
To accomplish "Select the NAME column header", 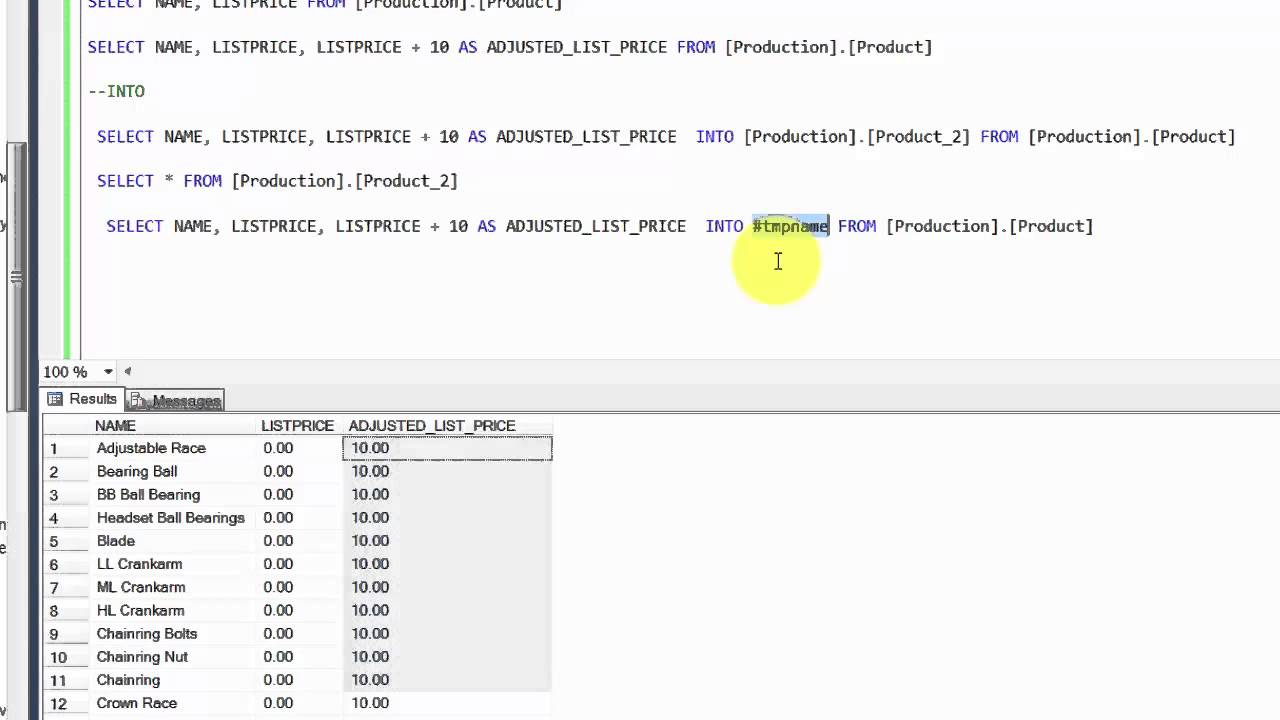I will pyautogui.click(x=175, y=426).
